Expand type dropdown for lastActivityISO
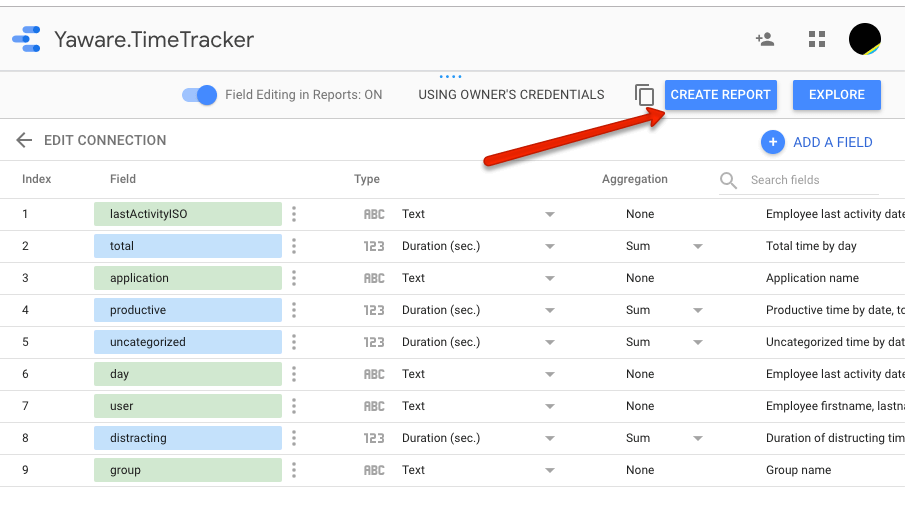The width and height of the screenshot is (905, 532). click(x=549, y=215)
